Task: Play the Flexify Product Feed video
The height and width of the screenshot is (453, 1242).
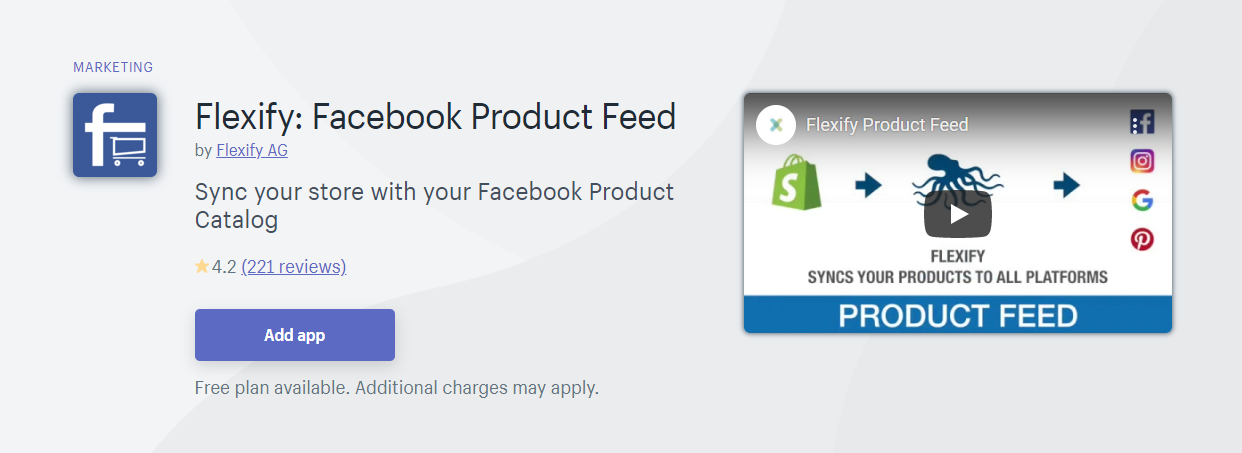Action: pyautogui.click(x=957, y=213)
